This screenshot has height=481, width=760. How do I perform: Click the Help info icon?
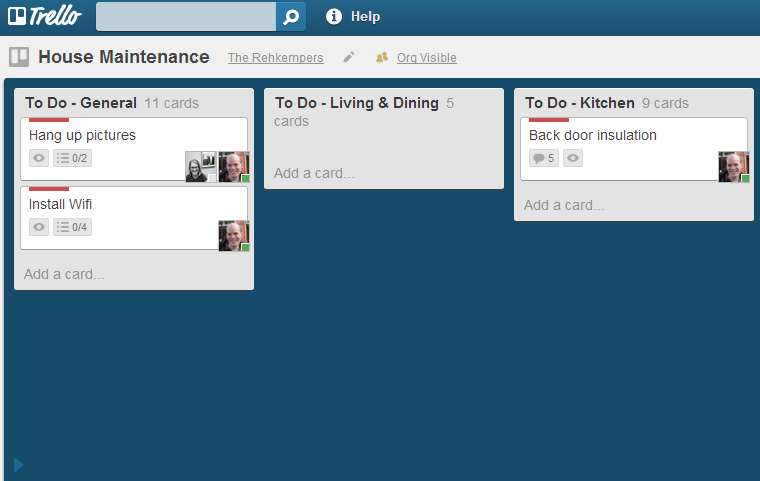pyautogui.click(x=333, y=16)
